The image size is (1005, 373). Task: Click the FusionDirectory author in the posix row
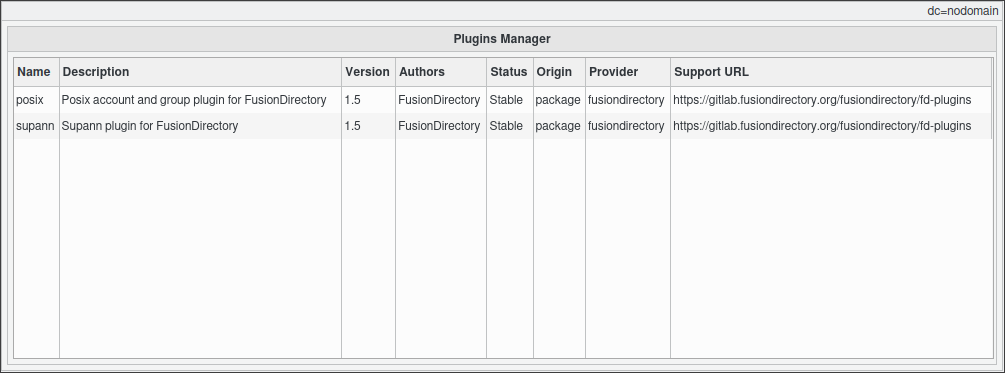pyautogui.click(x=440, y=100)
